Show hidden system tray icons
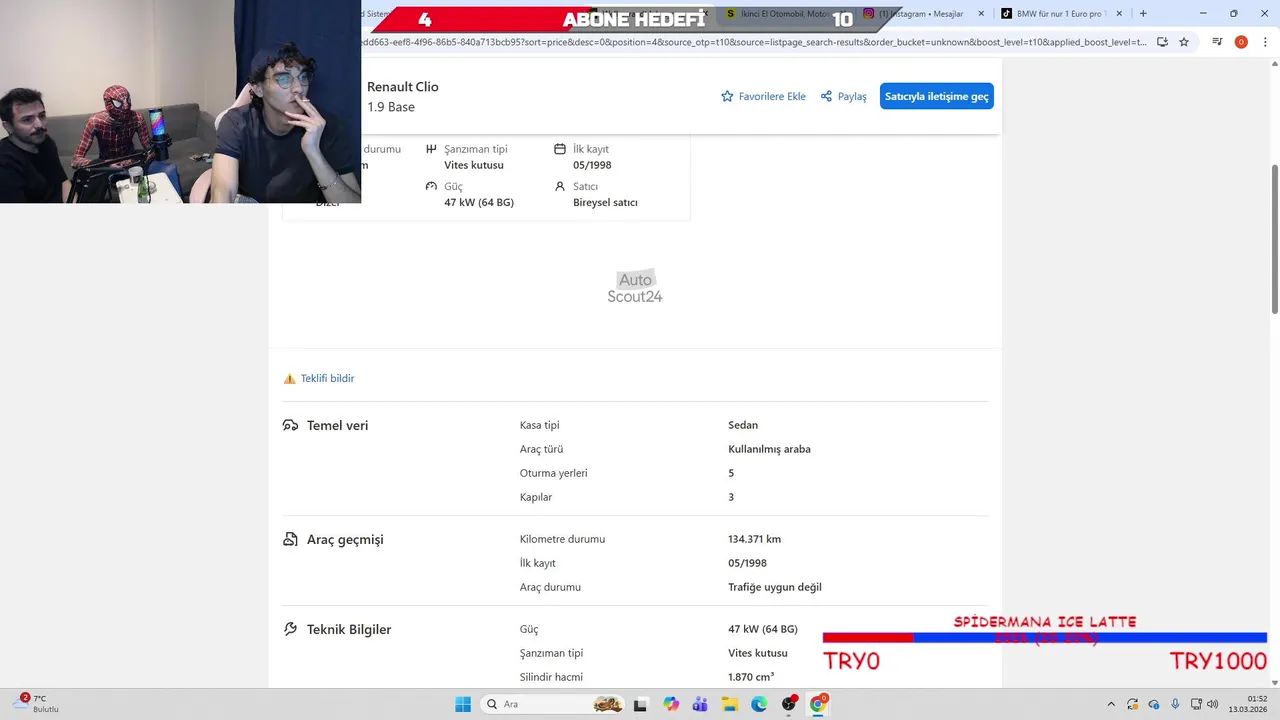Image resolution: width=1280 pixels, height=720 pixels. (x=1111, y=704)
